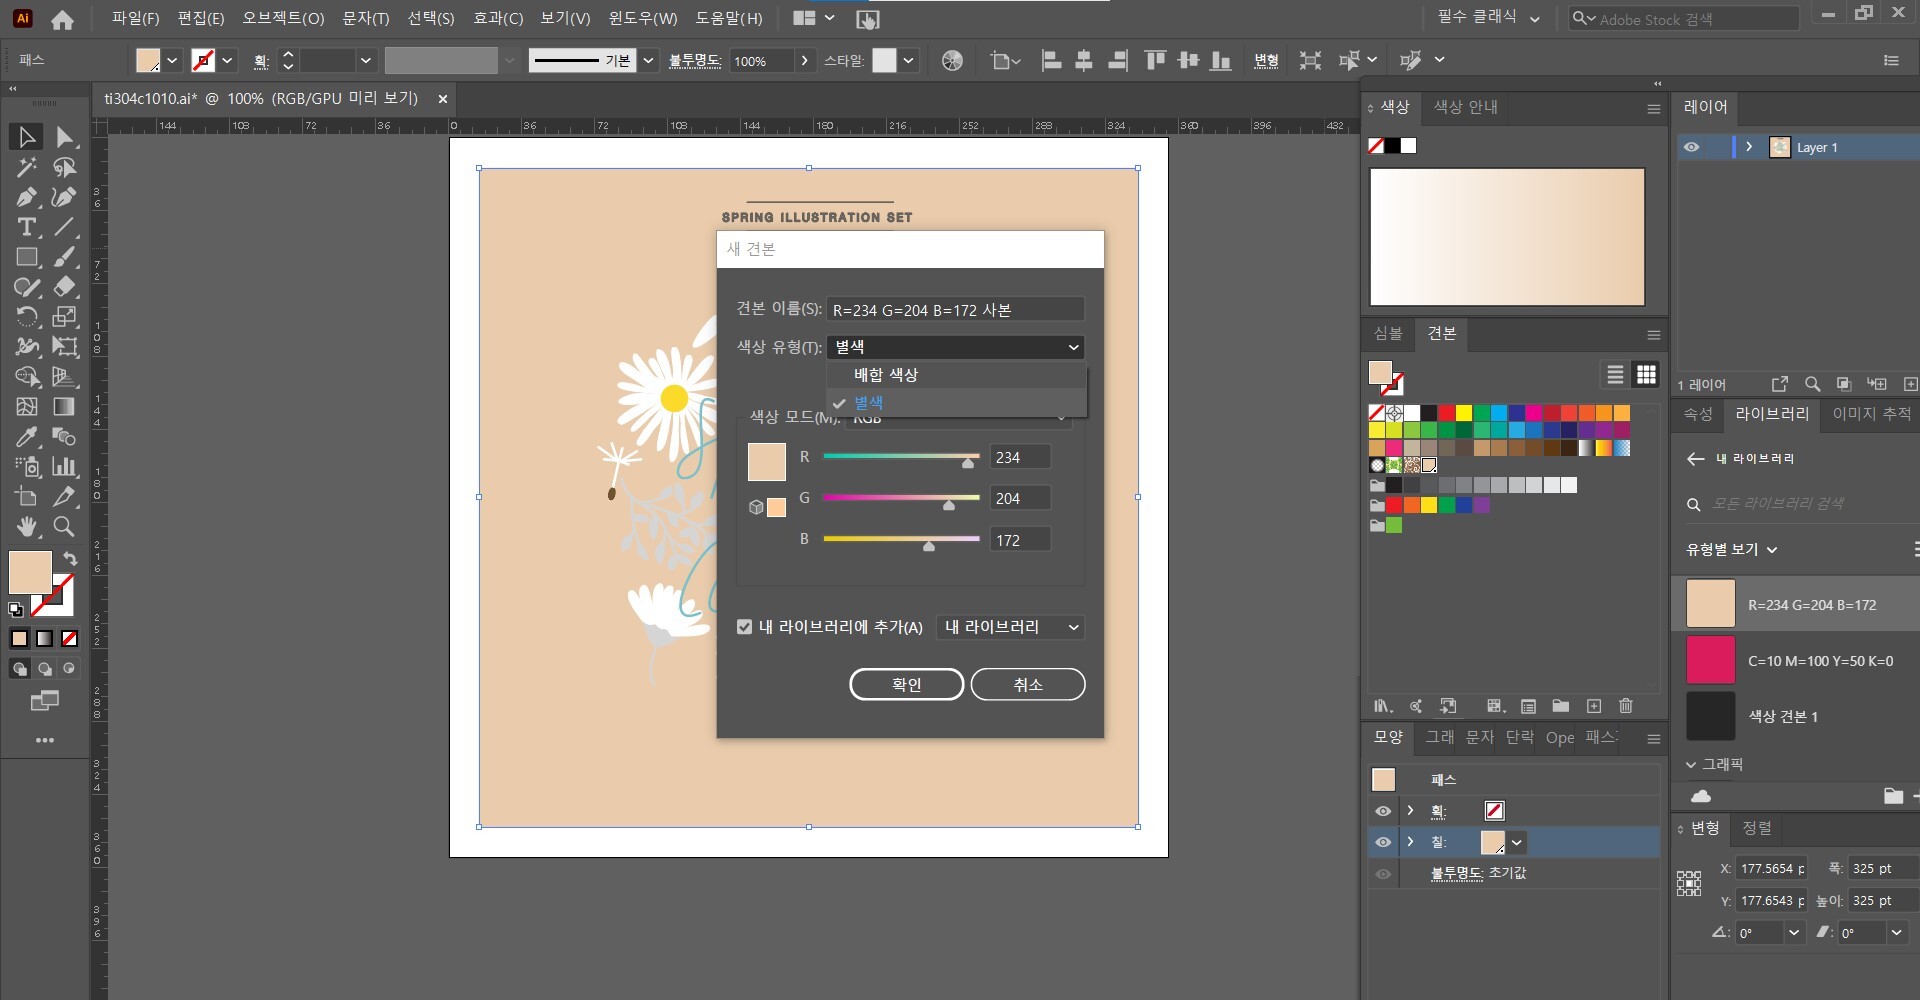Click the 확인 button
The width and height of the screenshot is (1920, 1000).
pyautogui.click(x=906, y=684)
